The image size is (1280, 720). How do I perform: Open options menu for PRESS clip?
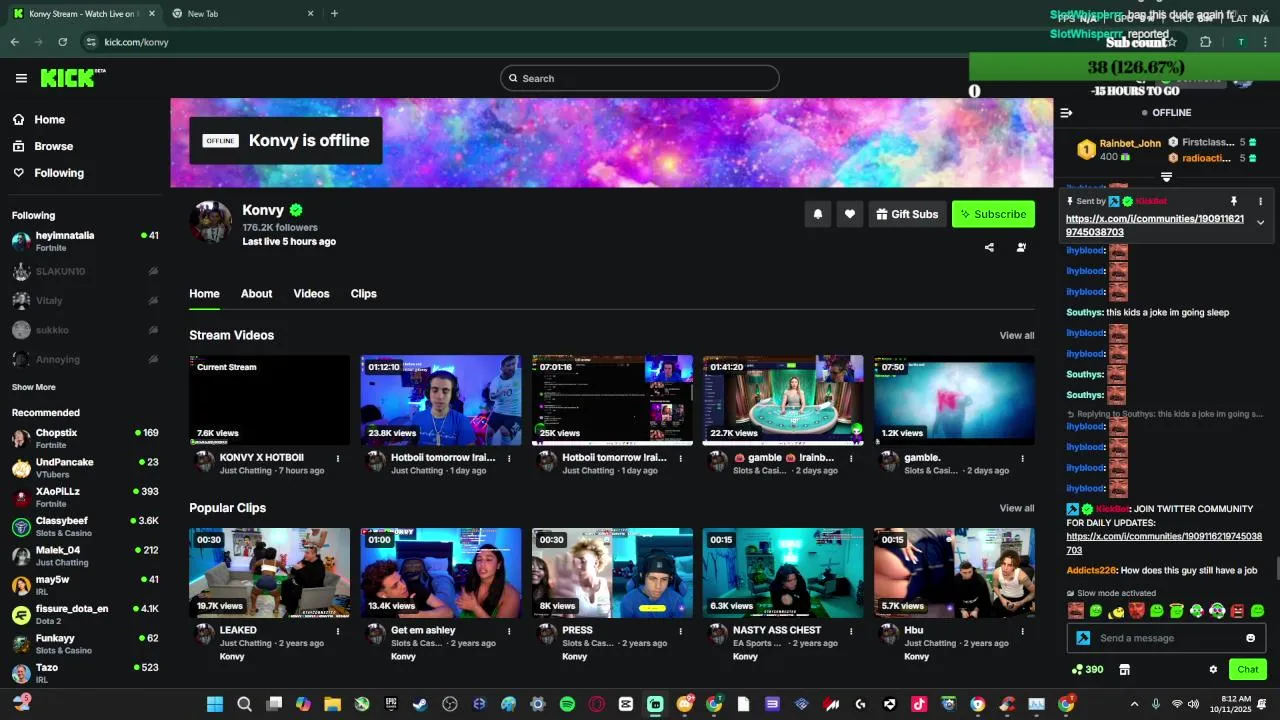coord(680,631)
